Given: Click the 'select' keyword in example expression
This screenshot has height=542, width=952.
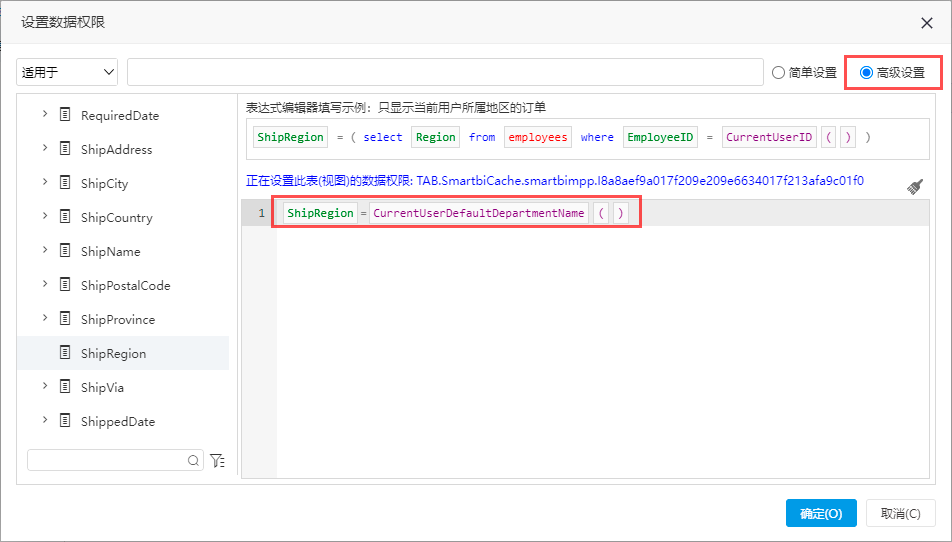Looking at the screenshot, I should click(x=382, y=137).
